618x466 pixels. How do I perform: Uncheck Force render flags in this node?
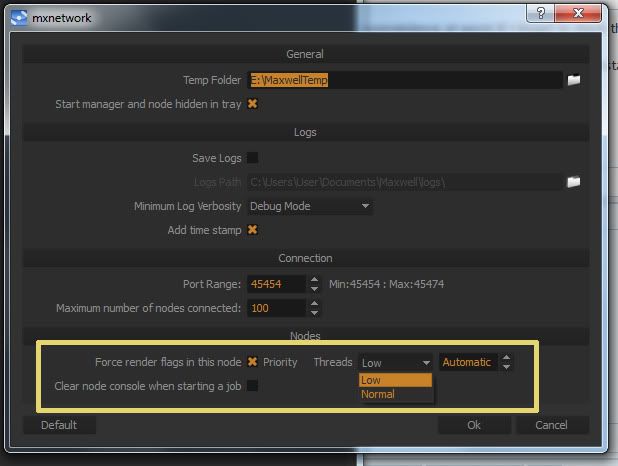point(252,362)
